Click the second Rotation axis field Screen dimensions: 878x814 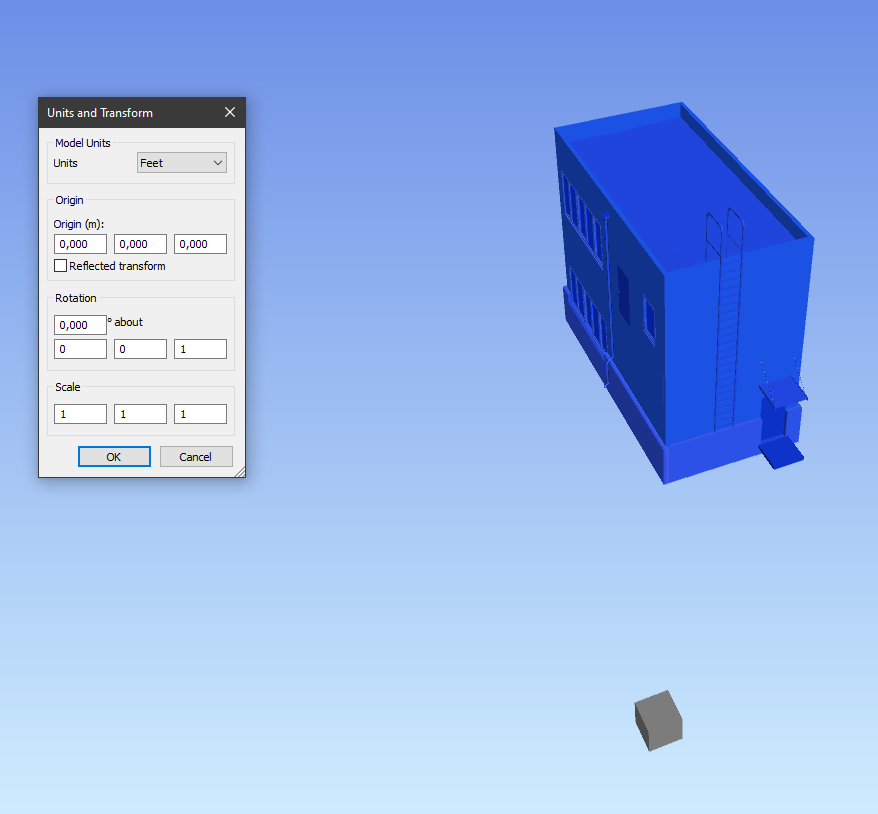coord(140,349)
